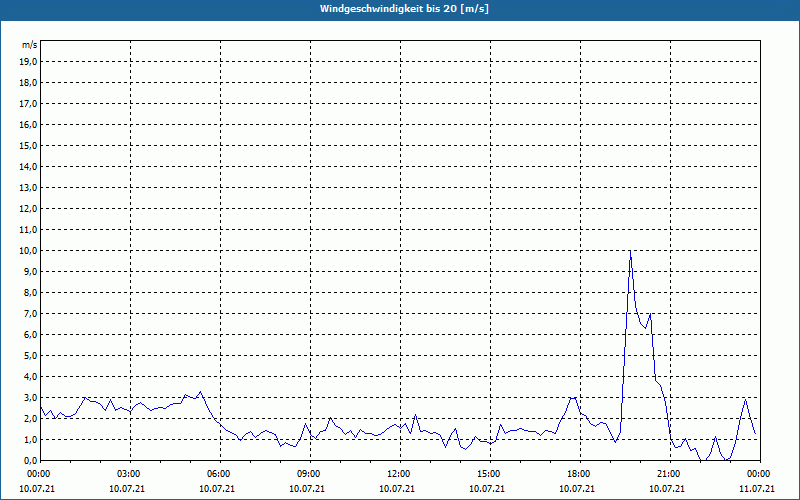Select the 10,0 y-axis label
Screen dimensions: 800x500
[x=28, y=251]
